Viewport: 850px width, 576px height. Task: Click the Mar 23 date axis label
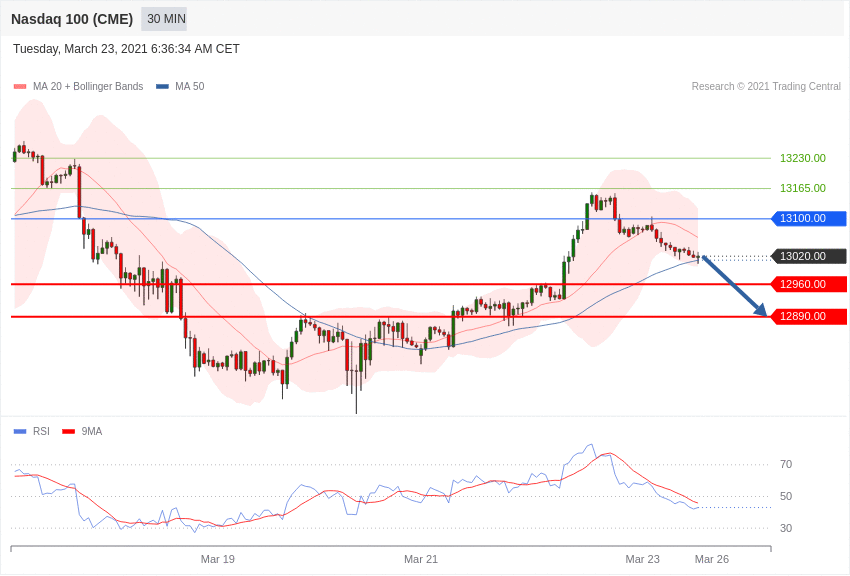pyautogui.click(x=642, y=559)
